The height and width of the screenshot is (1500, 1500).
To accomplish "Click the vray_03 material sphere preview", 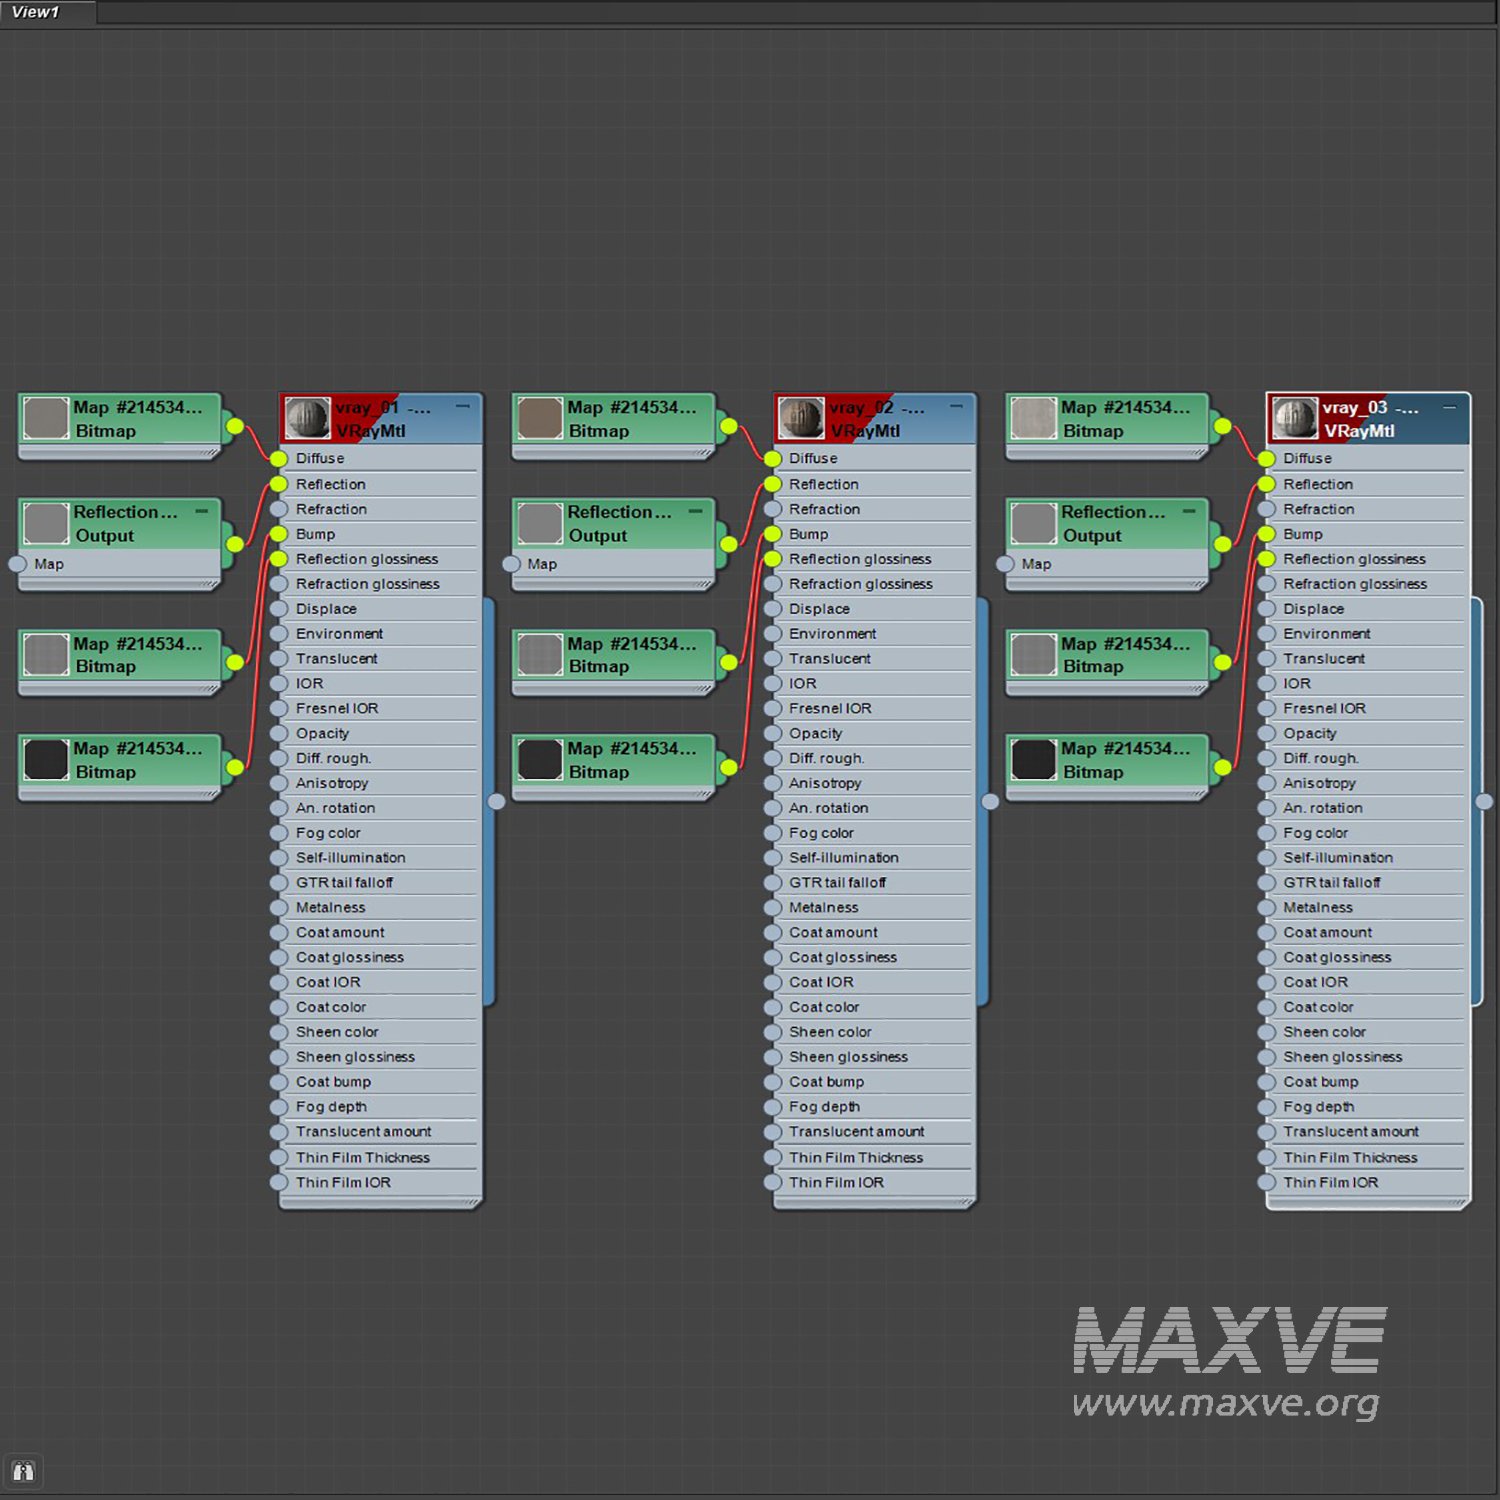I will (1294, 418).
